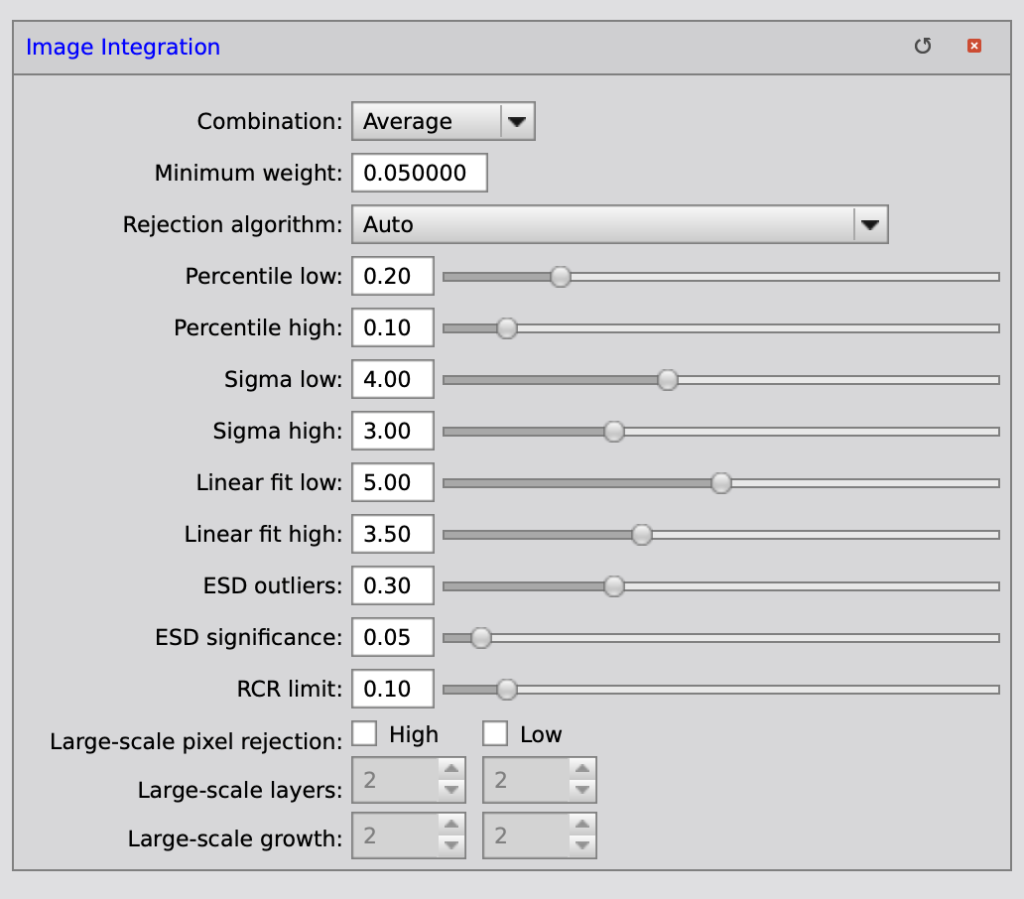Increase the first Large-scale growth spinner
This screenshot has width=1024, height=899.
(x=452, y=825)
